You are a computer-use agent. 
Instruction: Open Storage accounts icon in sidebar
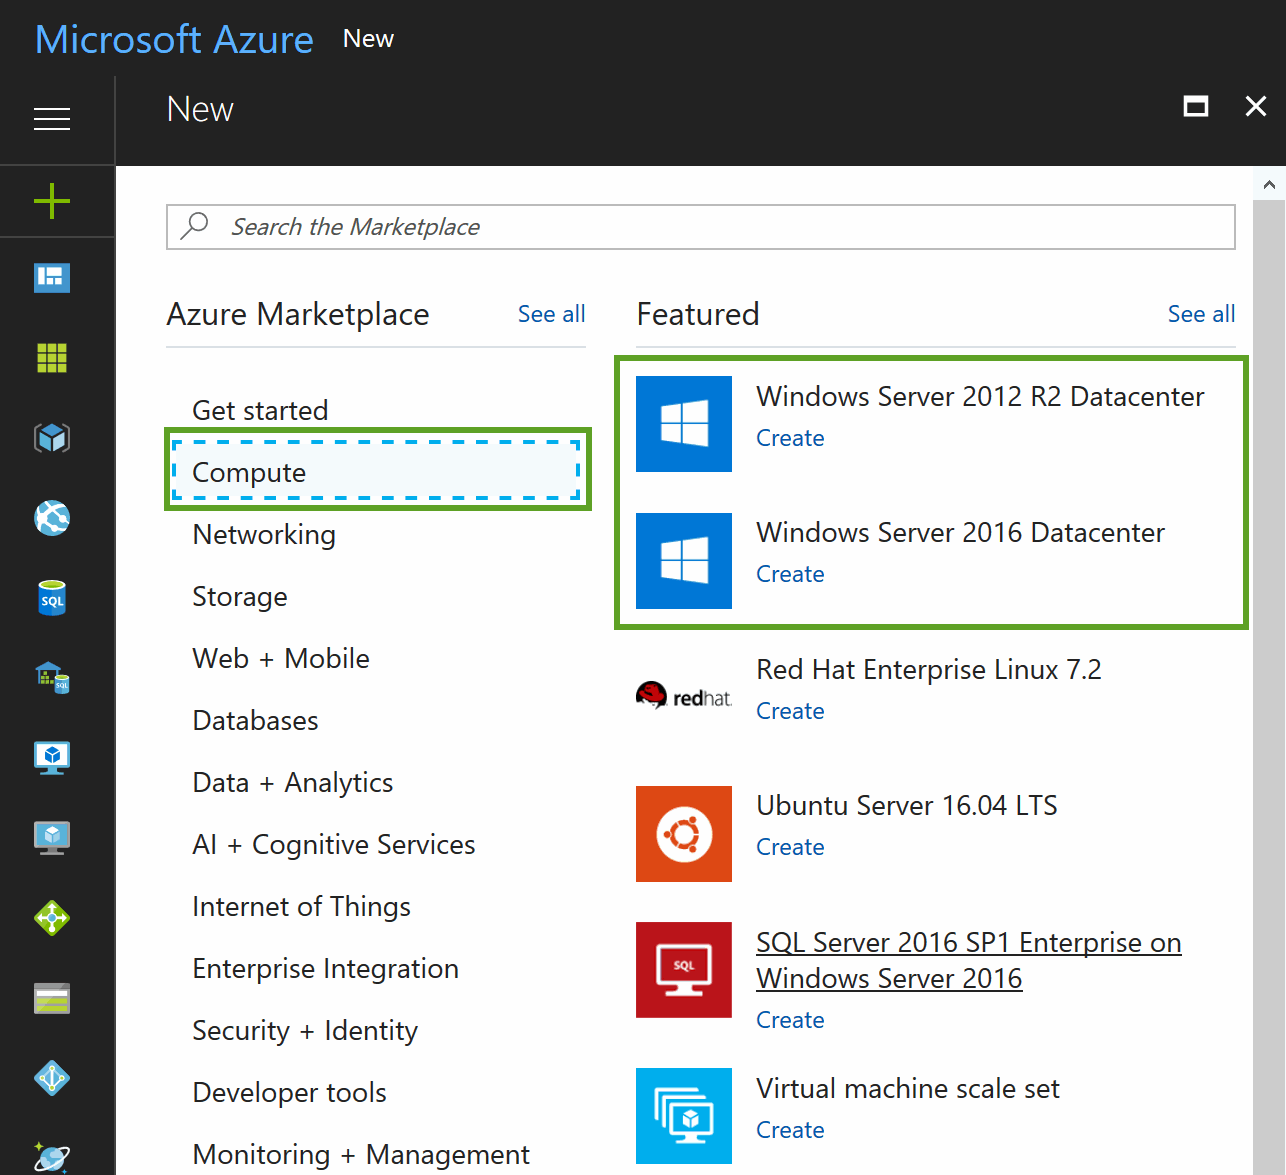click(52, 998)
